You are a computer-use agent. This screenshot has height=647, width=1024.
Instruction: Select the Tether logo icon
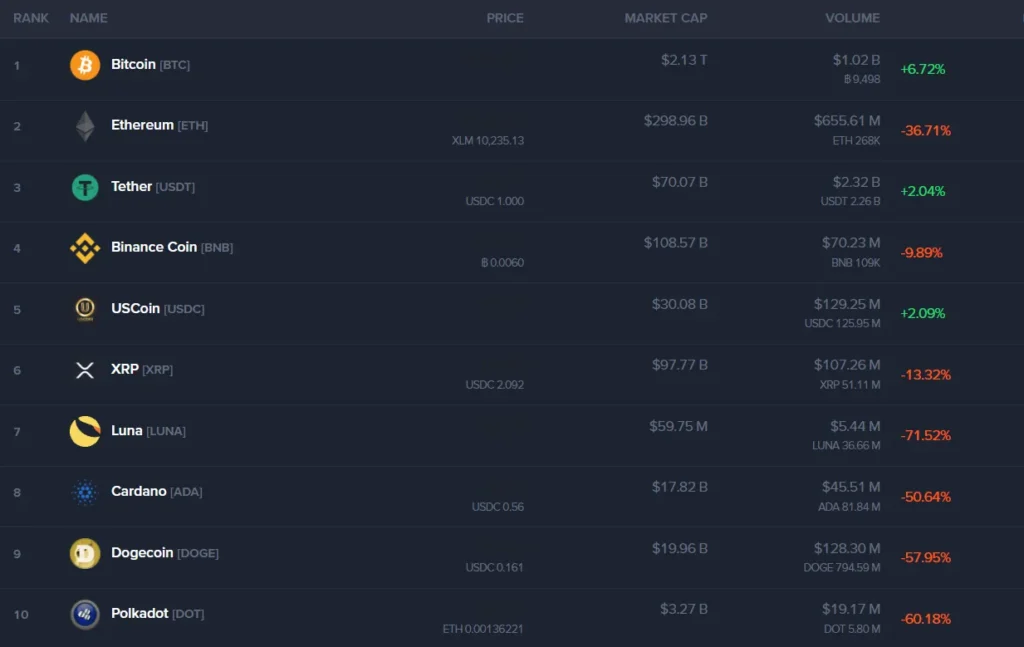(84, 187)
